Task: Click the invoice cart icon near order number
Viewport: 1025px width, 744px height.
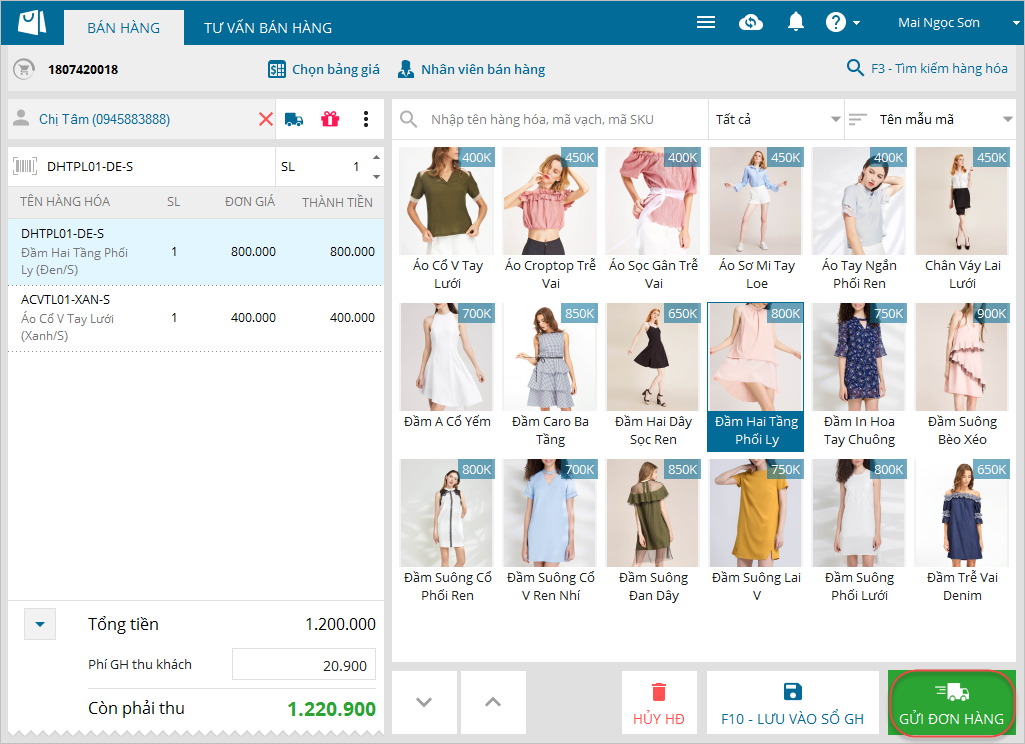Action: click(x=23, y=69)
